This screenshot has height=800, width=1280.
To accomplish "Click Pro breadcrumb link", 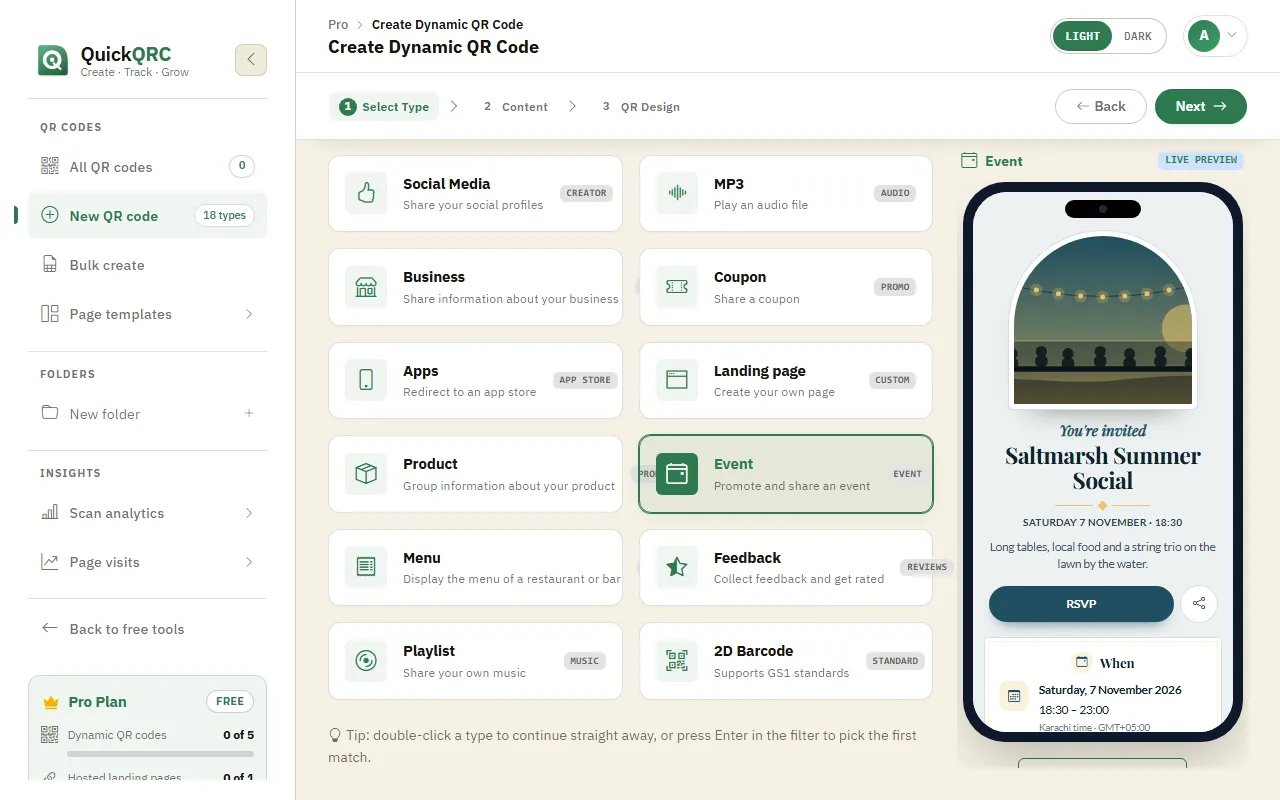I will (338, 24).
